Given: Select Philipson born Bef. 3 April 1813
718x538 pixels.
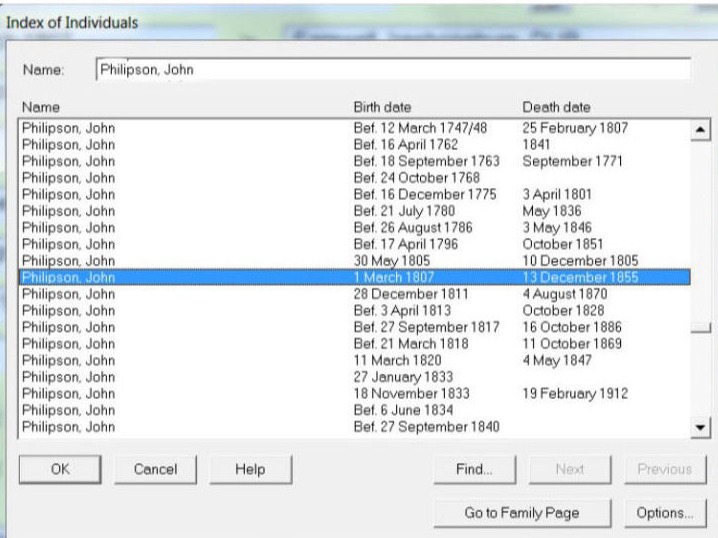Looking at the screenshot, I should [x=354, y=310].
